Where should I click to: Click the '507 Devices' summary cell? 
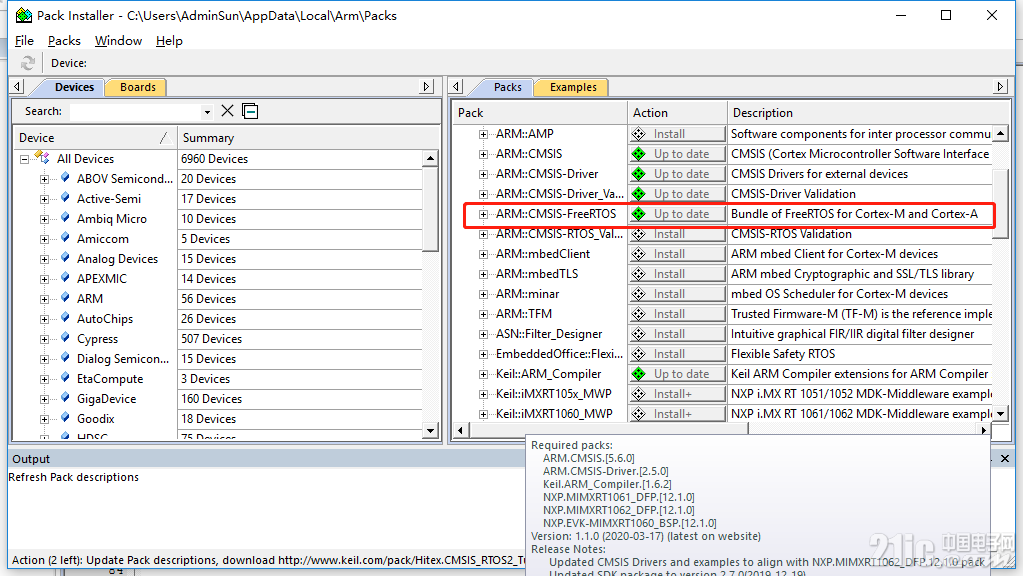click(x=211, y=339)
